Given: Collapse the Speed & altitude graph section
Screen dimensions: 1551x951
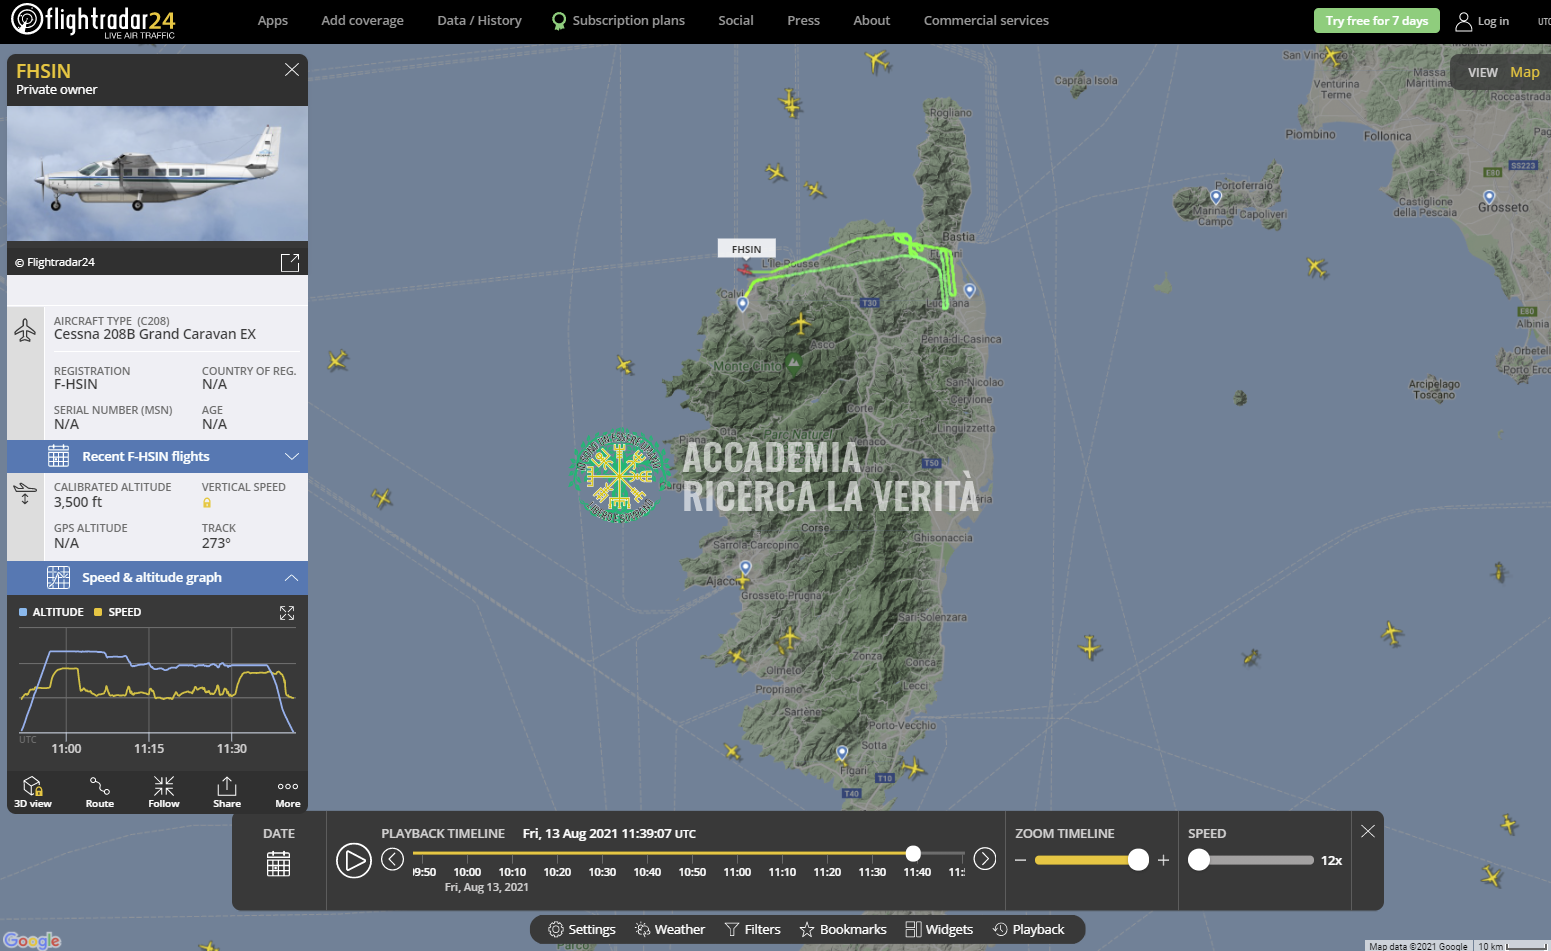Looking at the screenshot, I should (292, 578).
